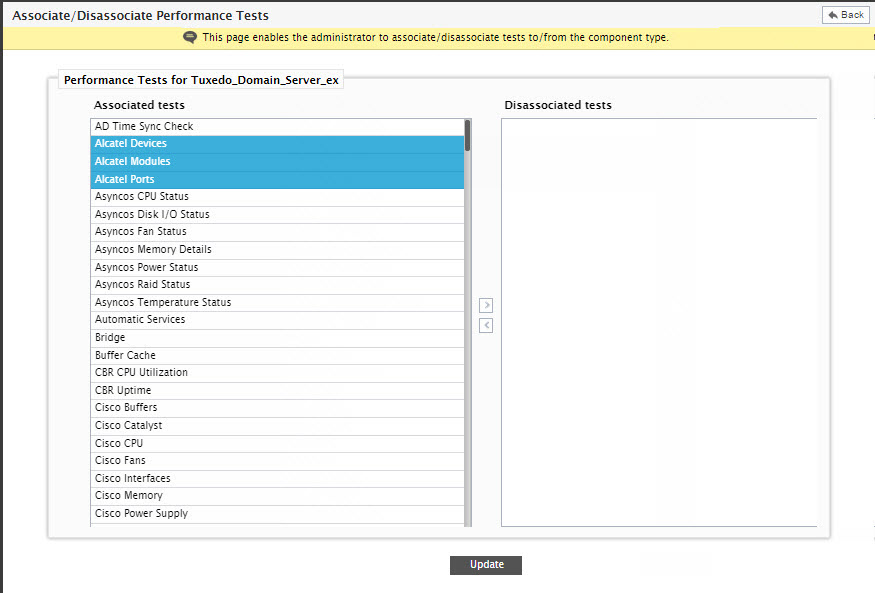Image resolution: width=875 pixels, height=593 pixels.
Task: Select Cisco Interfaces test
Action: point(277,479)
